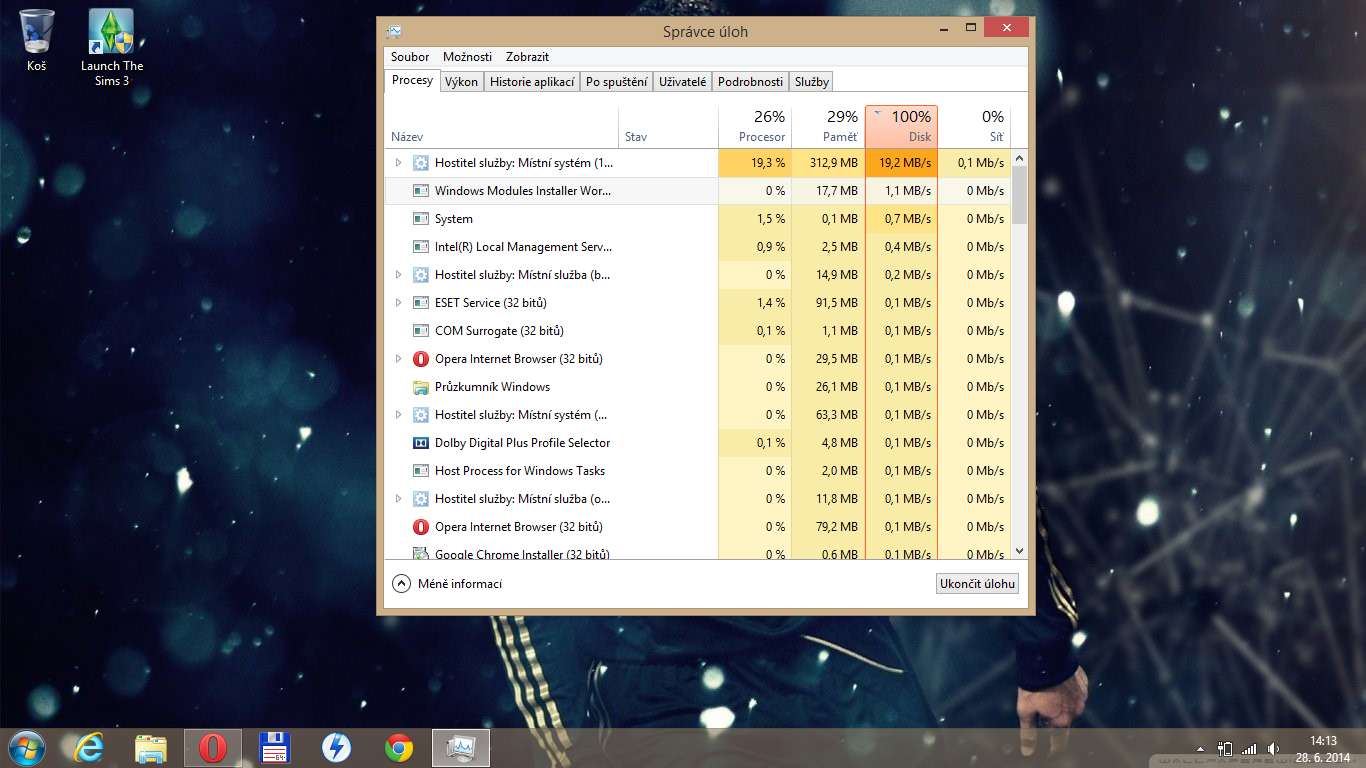
Task: Expand Hostitel služby: Místní služba (o... row
Action: click(x=398, y=499)
